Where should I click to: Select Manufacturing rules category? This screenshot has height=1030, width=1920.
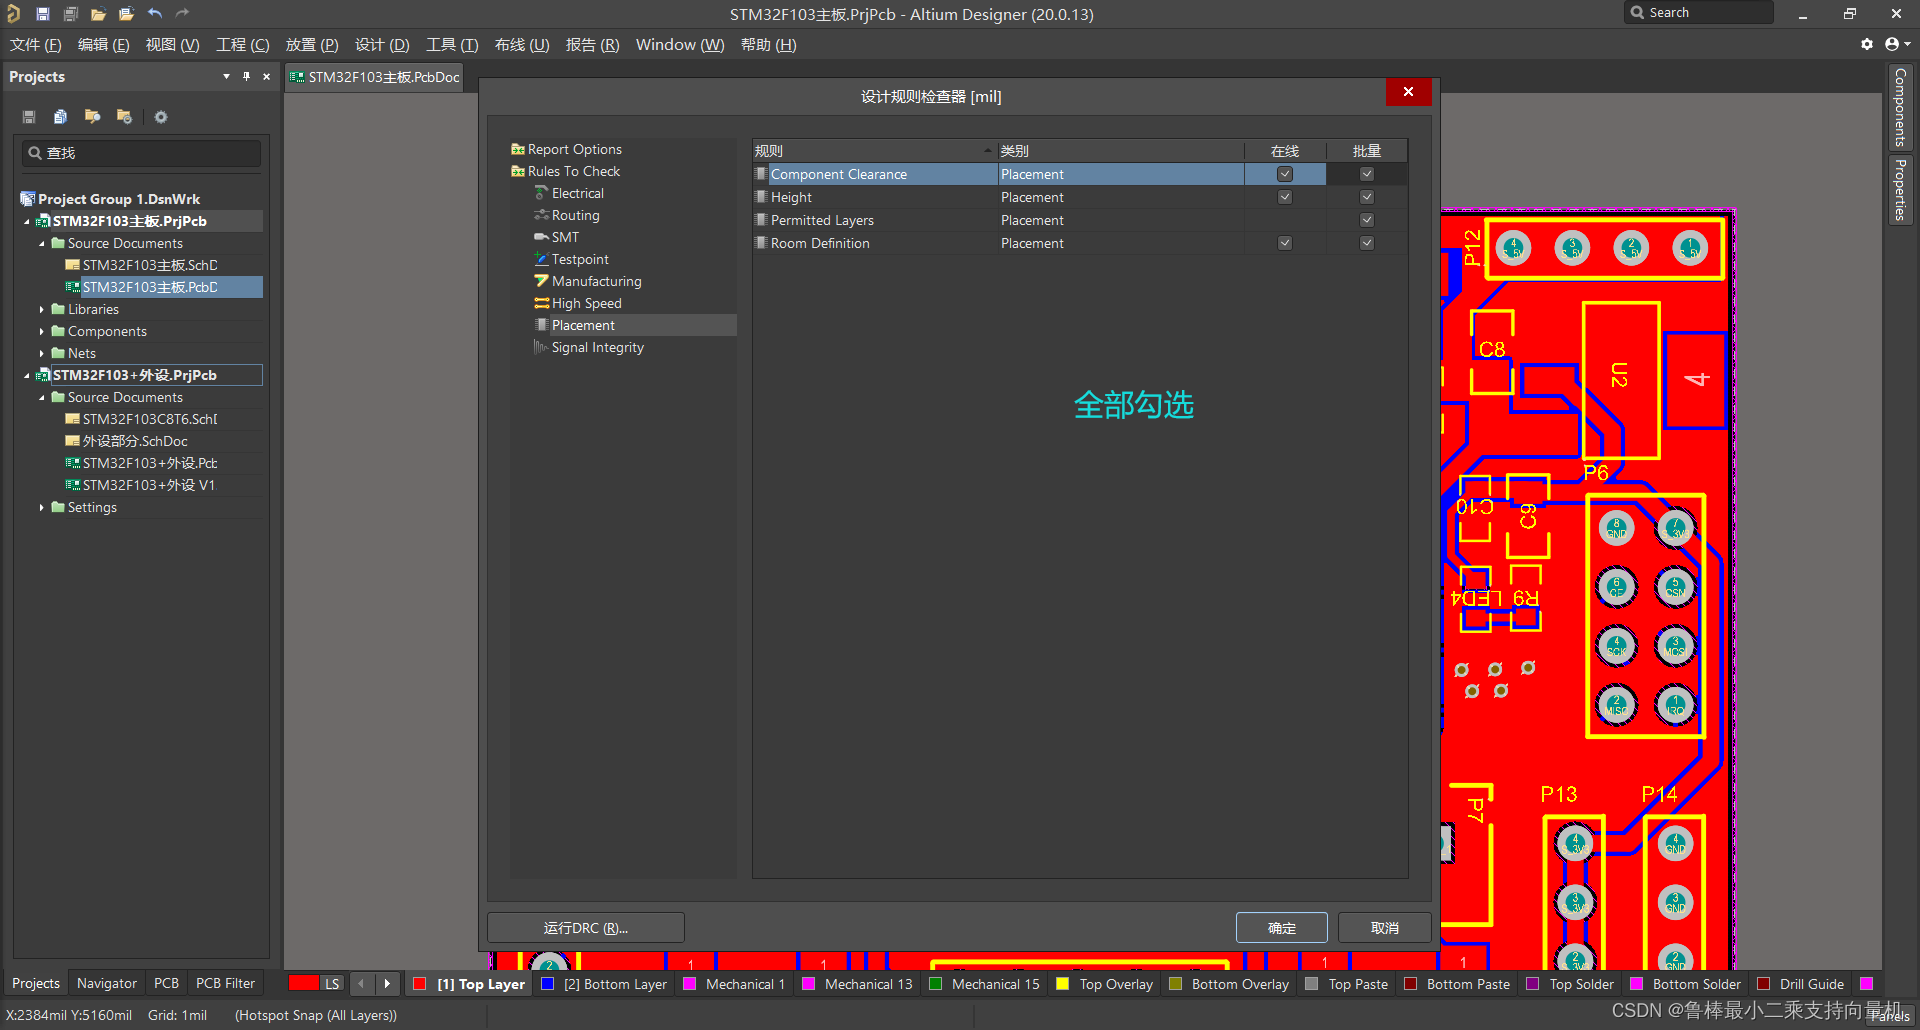pyautogui.click(x=596, y=281)
